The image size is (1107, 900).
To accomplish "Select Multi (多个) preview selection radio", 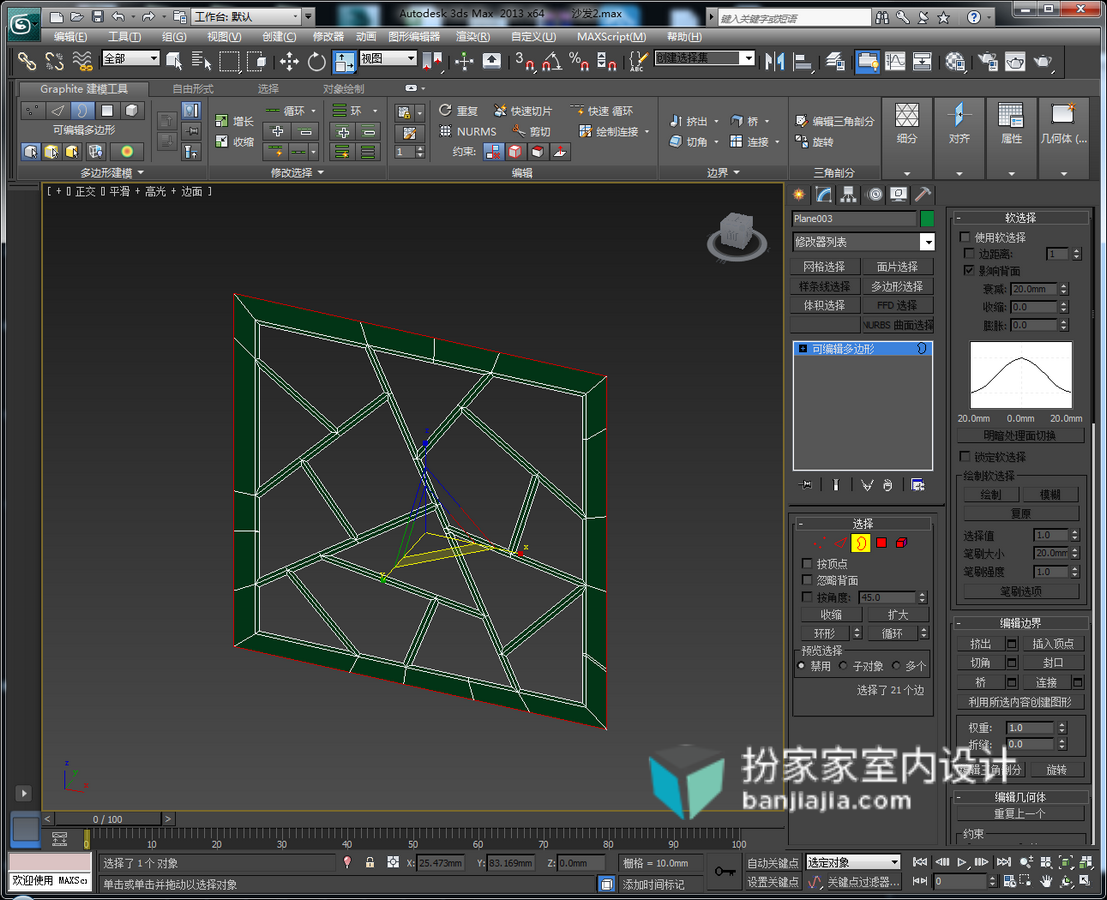I will pos(896,666).
